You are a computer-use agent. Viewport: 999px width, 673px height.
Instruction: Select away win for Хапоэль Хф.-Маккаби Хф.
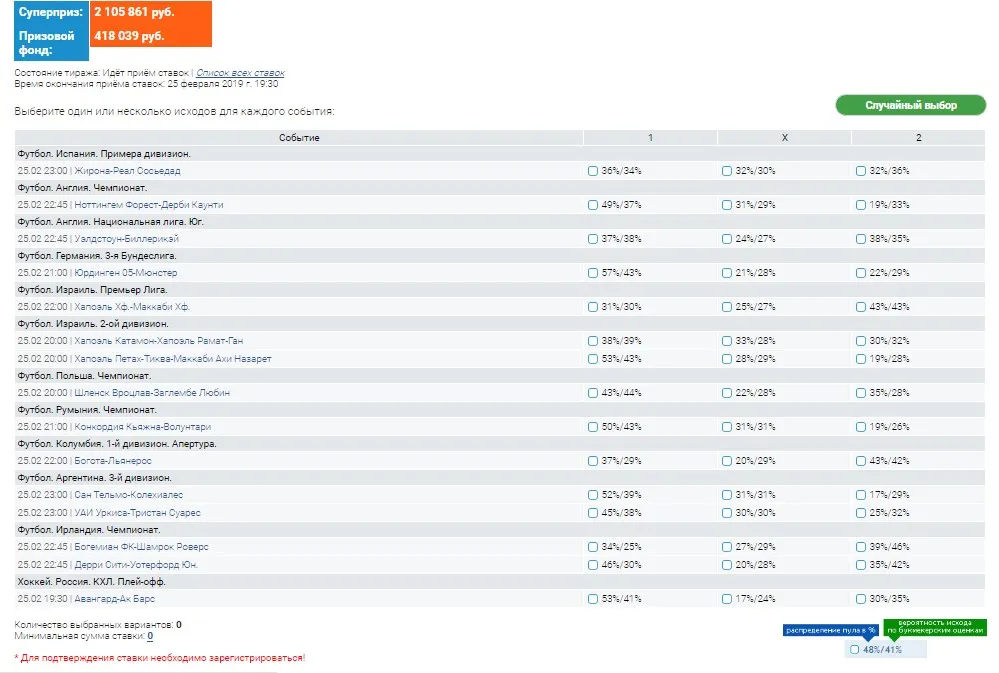click(861, 307)
